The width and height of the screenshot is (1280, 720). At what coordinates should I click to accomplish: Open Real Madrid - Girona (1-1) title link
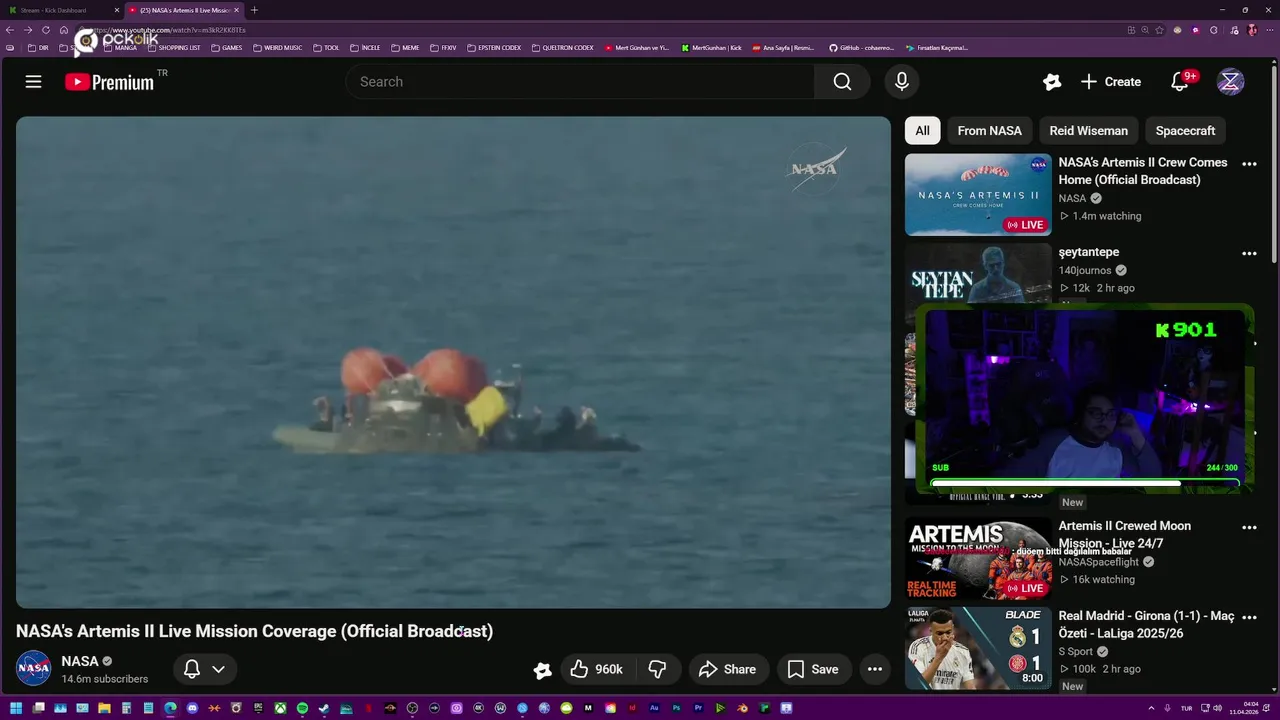1147,625
